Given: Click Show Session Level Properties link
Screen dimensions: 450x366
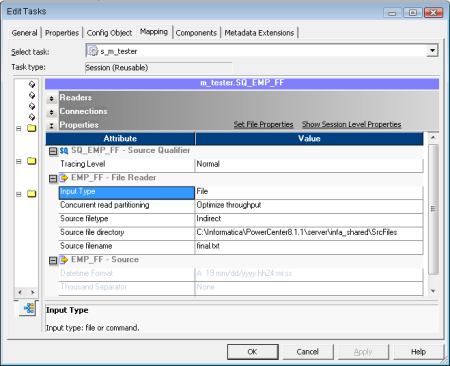Looking at the screenshot, I should [x=351, y=124].
